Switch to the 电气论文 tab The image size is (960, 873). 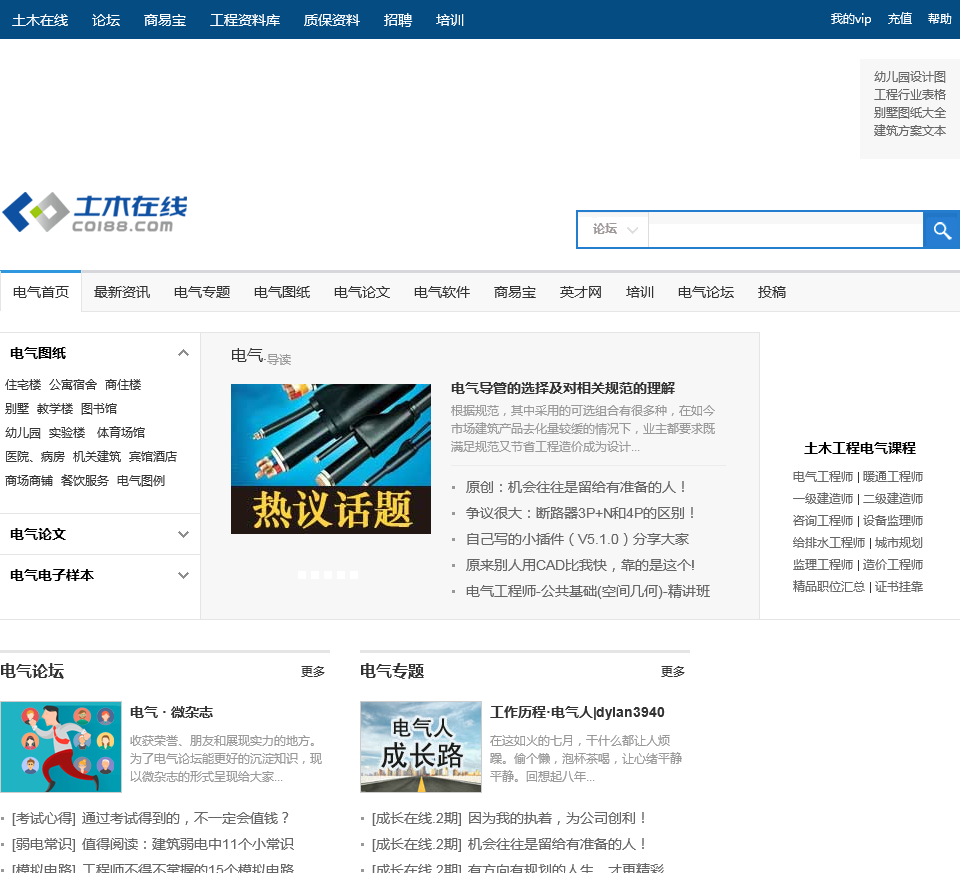click(x=362, y=292)
